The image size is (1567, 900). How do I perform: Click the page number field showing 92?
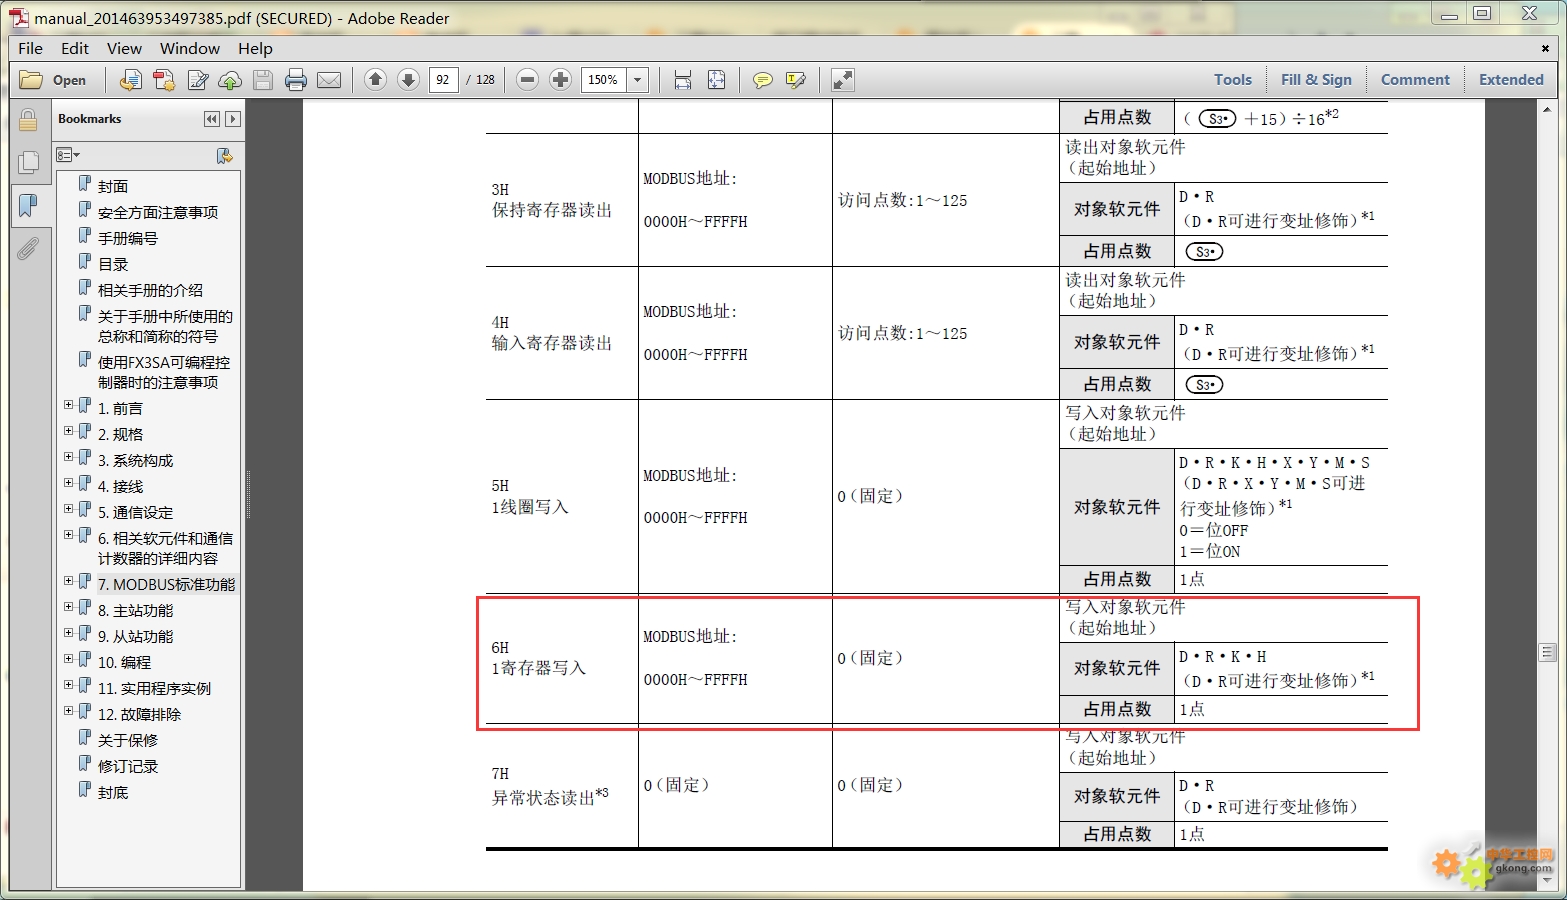pyautogui.click(x=443, y=80)
